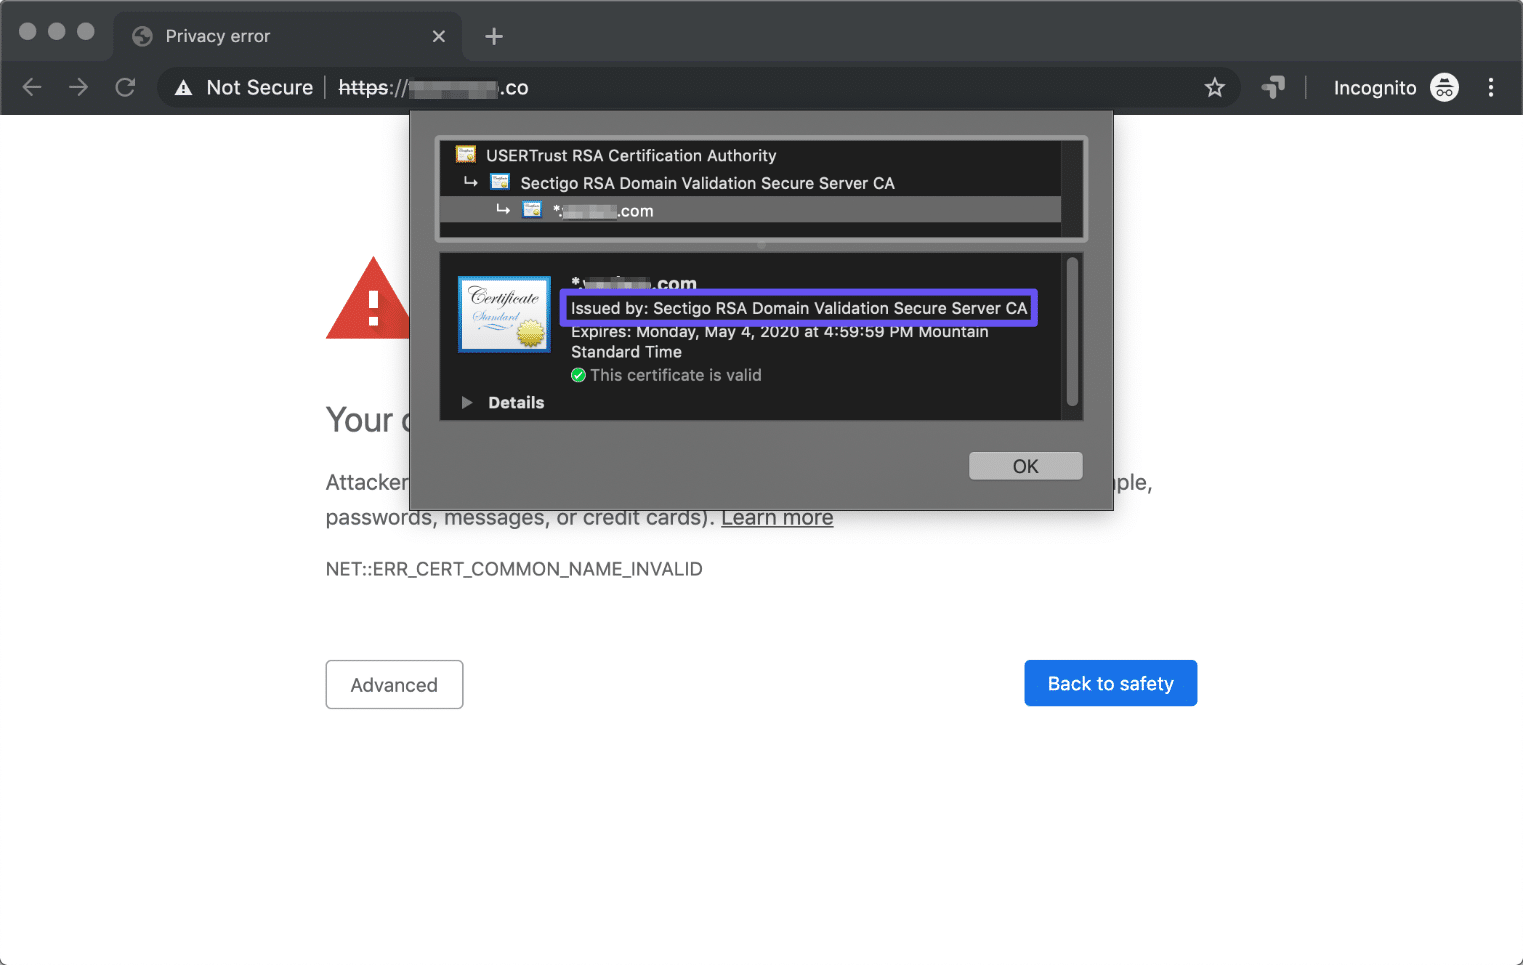Viewport: 1523px width, 965px height.
Task: Click the Back to safety button
Action: coord(1110,683)
